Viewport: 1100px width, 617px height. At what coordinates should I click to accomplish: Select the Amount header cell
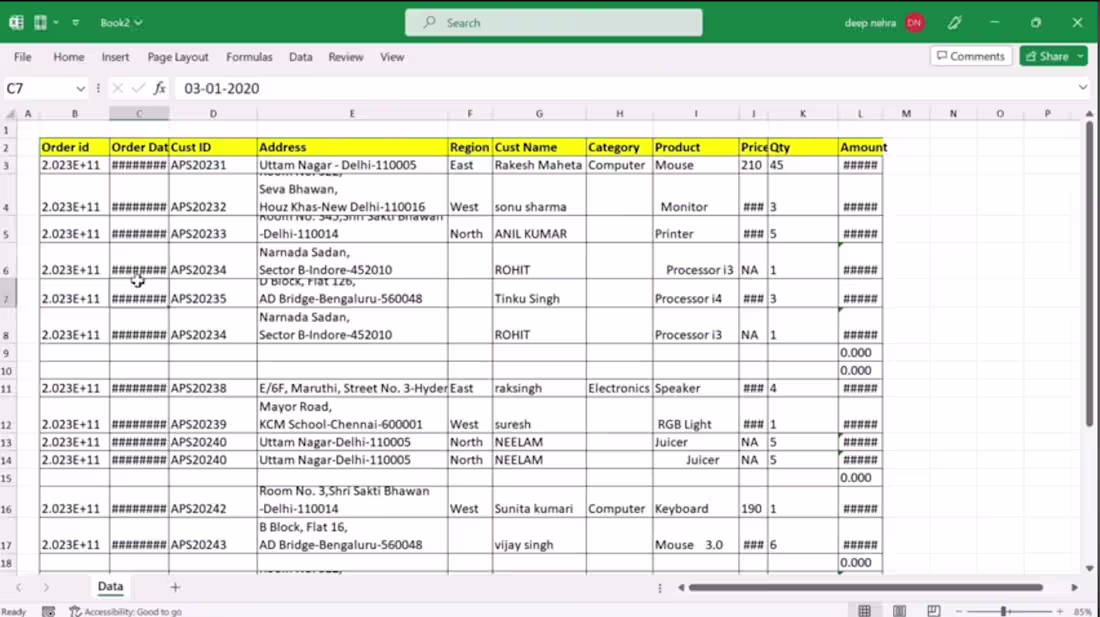(860, 147)
